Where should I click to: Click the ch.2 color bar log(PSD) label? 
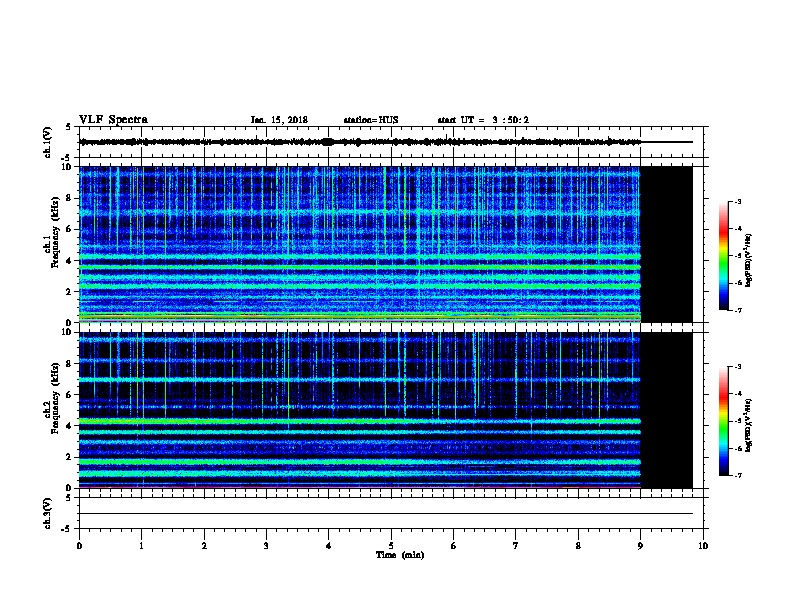point(748,425)
